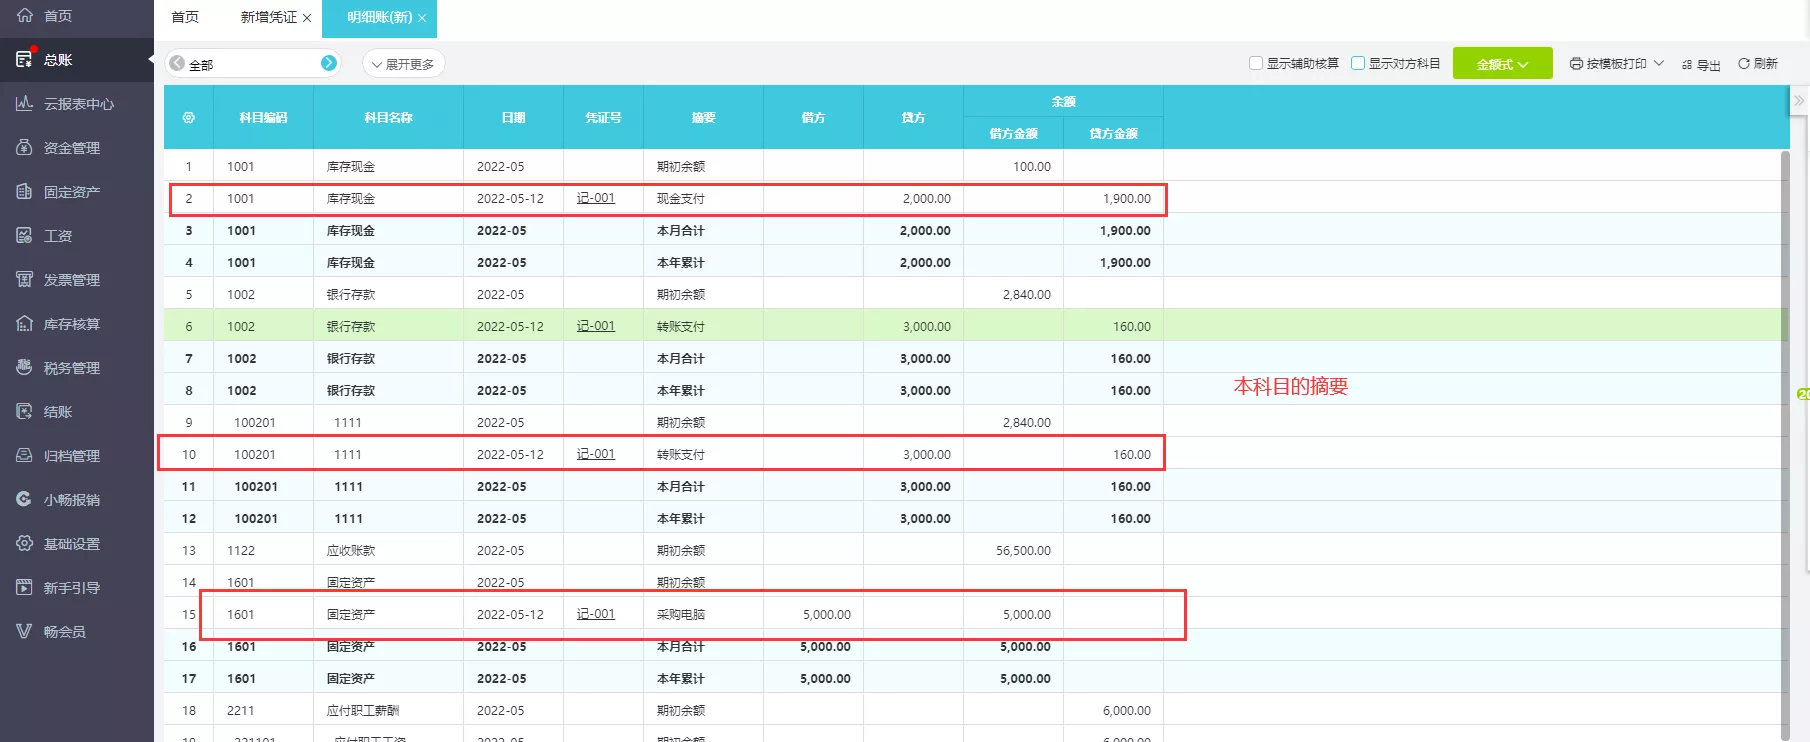Open the 按模板打印 print dropdown
This screenshot has height=742, width=1810.
click(1617, 63)
